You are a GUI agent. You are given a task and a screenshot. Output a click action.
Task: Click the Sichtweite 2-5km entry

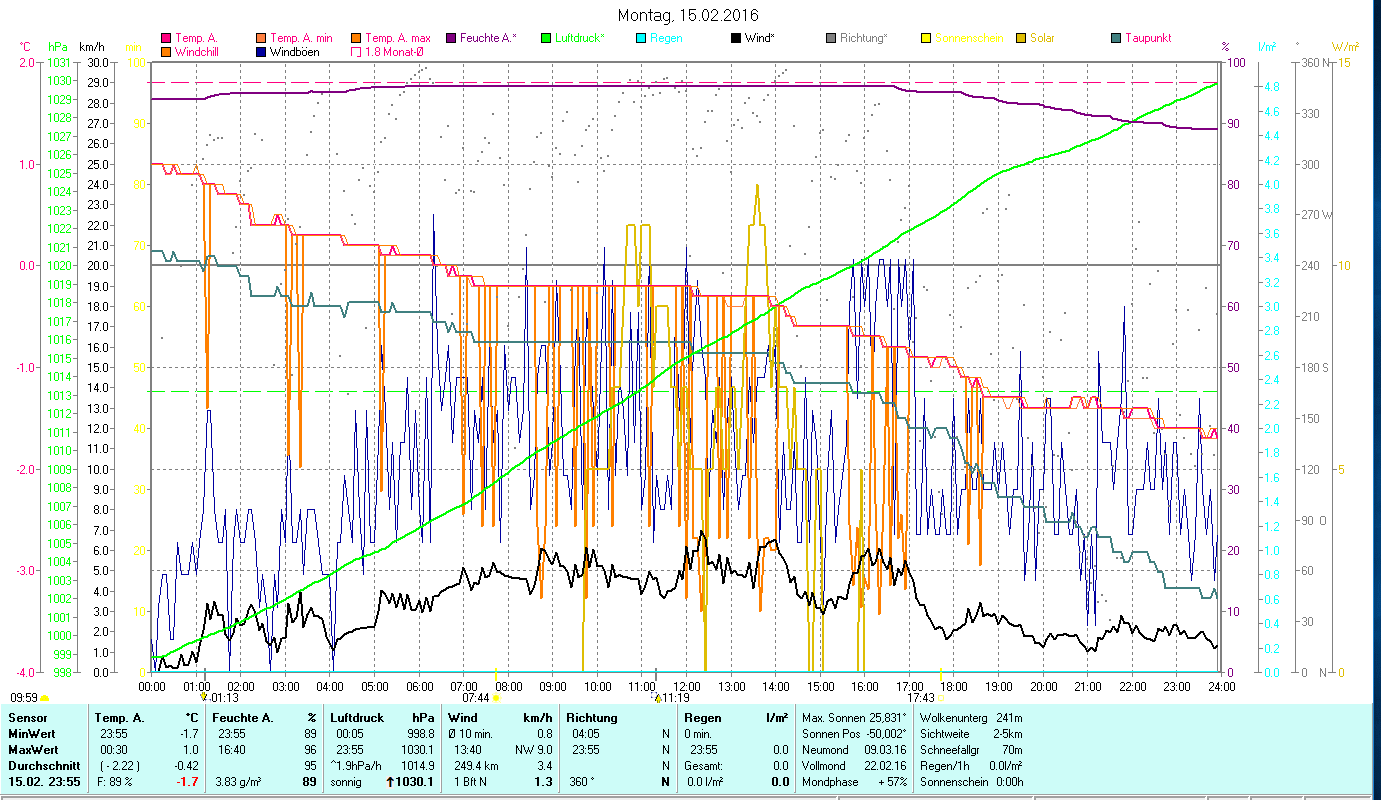point(971,733)
